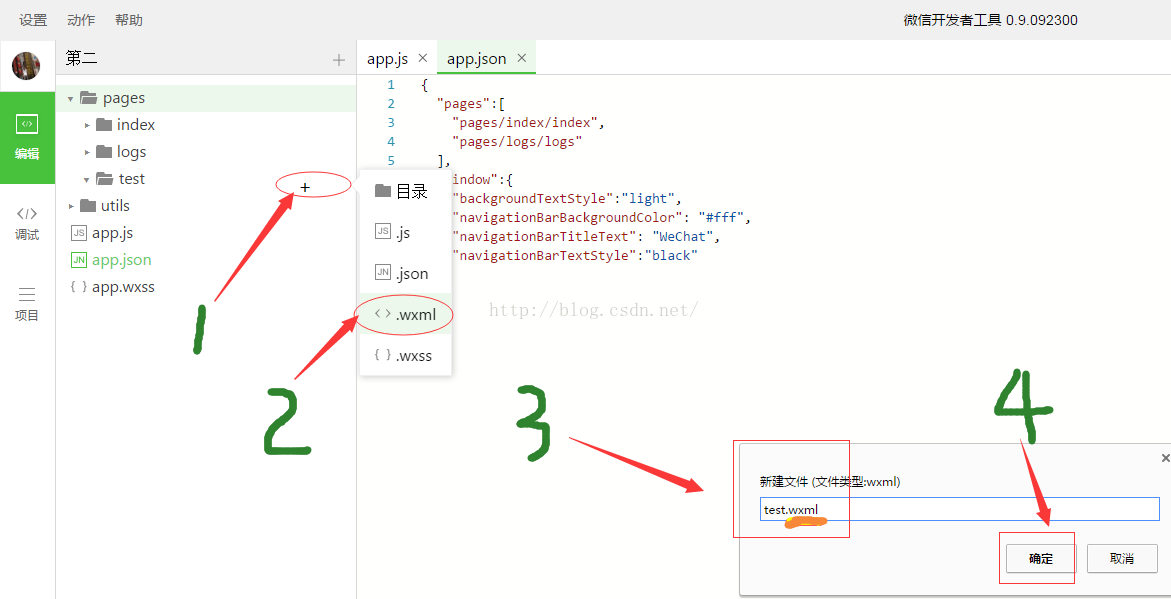Expand the index folder
This screenshot has width=1171, height=599.
click(87, 125)
